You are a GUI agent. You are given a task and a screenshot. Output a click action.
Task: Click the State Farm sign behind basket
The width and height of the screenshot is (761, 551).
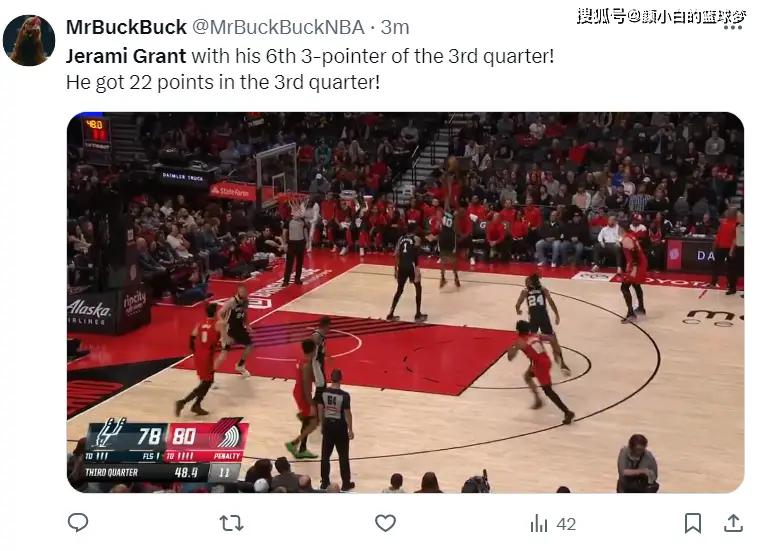coord(233,192)
